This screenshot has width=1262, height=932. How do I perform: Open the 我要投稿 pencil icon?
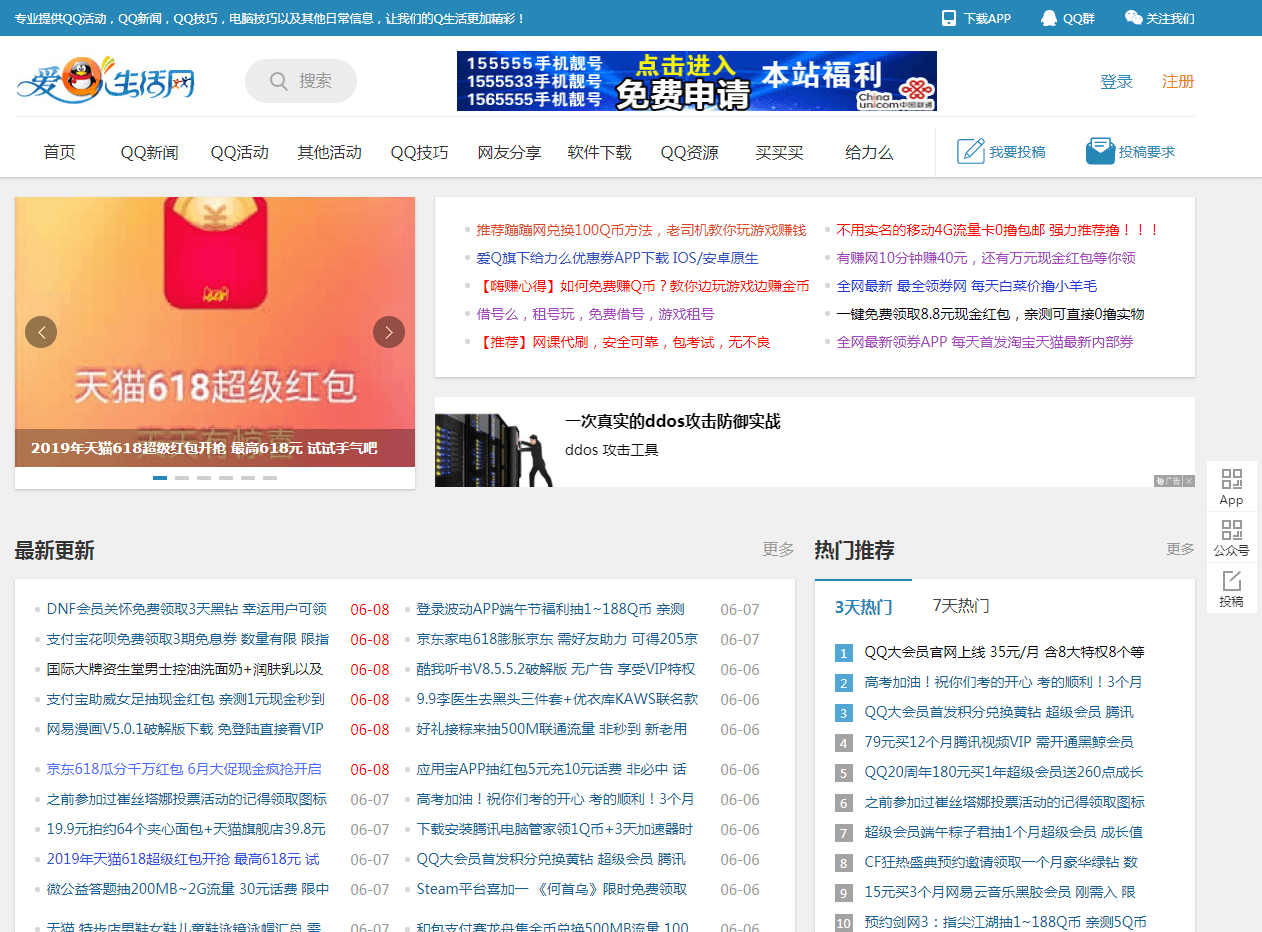coord(969,150)
